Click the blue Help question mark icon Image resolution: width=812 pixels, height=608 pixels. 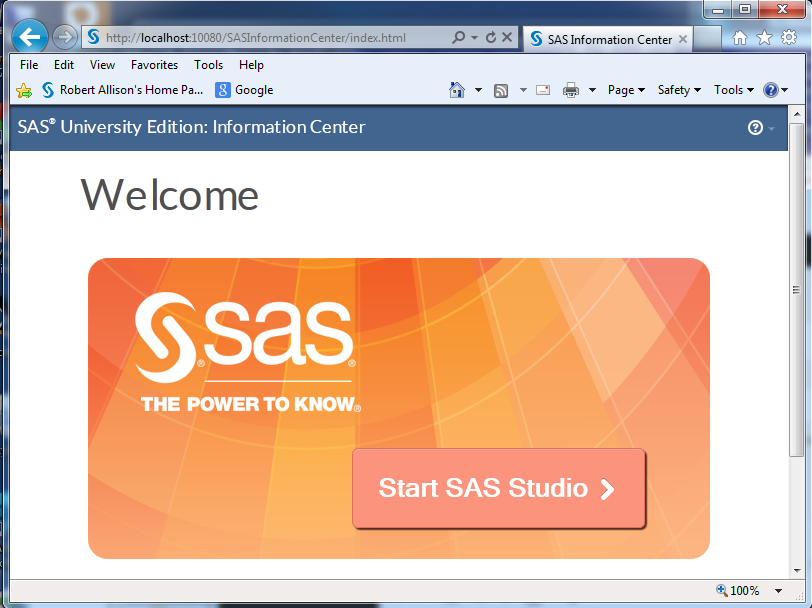[x=771, y=90]
